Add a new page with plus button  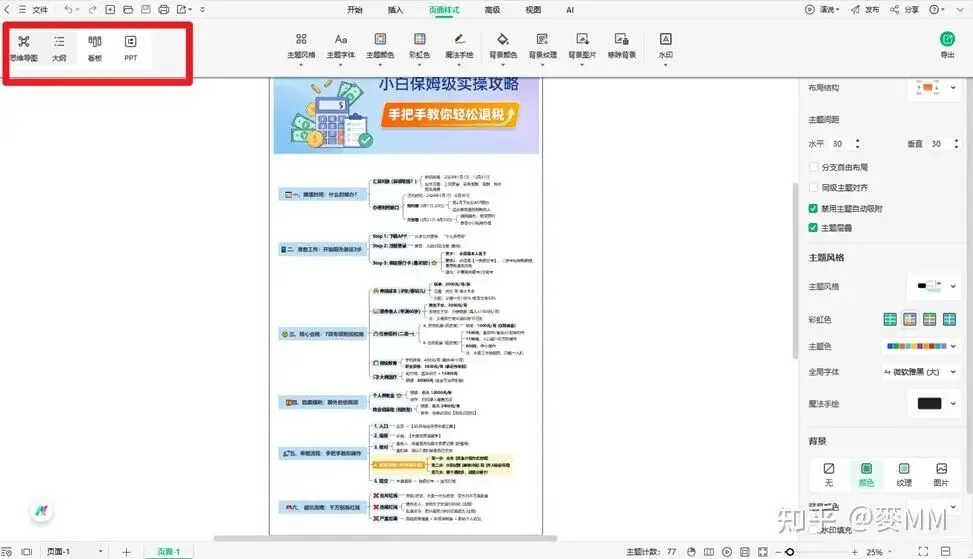point(126,552)
